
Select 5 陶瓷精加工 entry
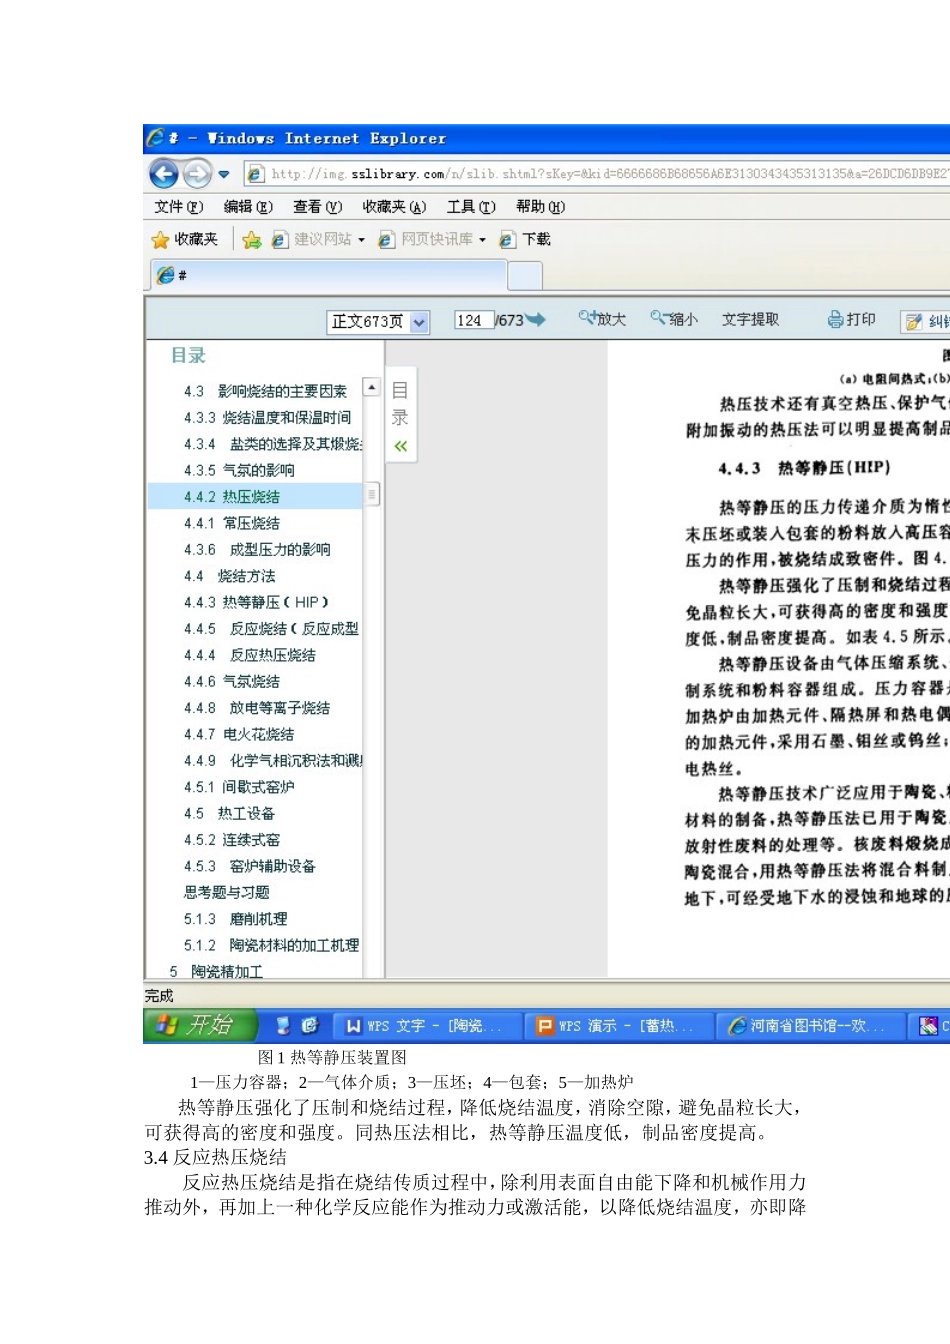pos(215,971)
